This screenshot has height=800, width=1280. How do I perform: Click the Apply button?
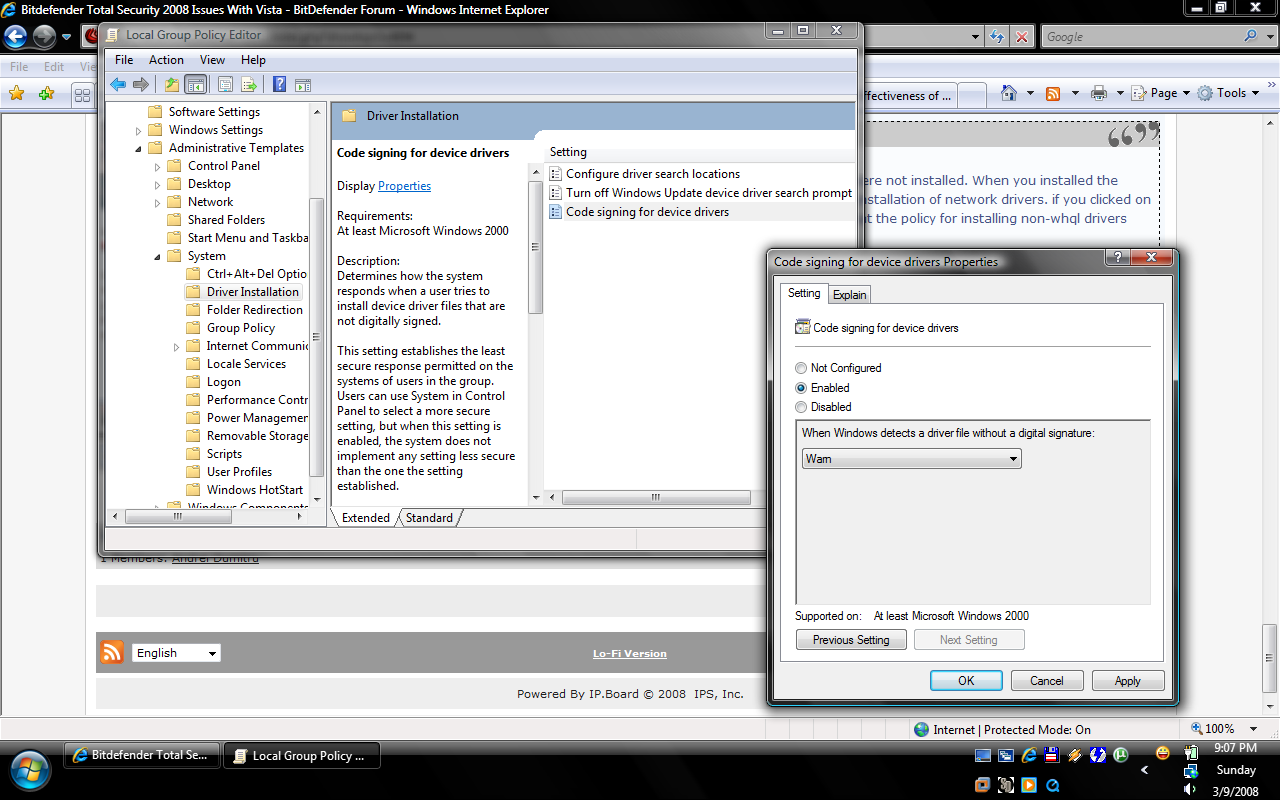(x=1127, y=681)
